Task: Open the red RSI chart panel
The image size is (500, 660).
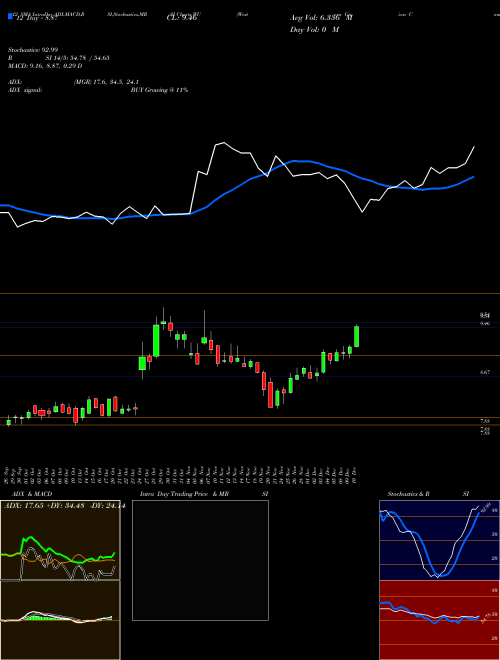Action: point(439,620)
